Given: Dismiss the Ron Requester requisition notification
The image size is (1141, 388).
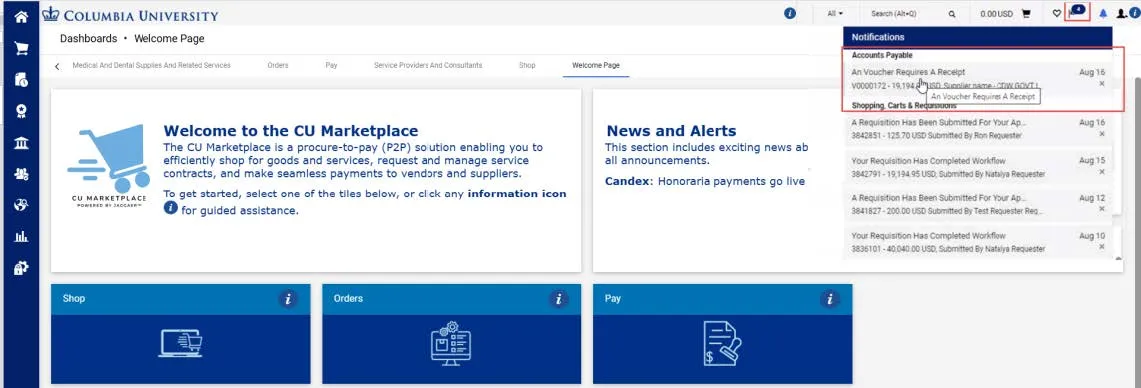Looking at the screenshot, I should 1101,134.
